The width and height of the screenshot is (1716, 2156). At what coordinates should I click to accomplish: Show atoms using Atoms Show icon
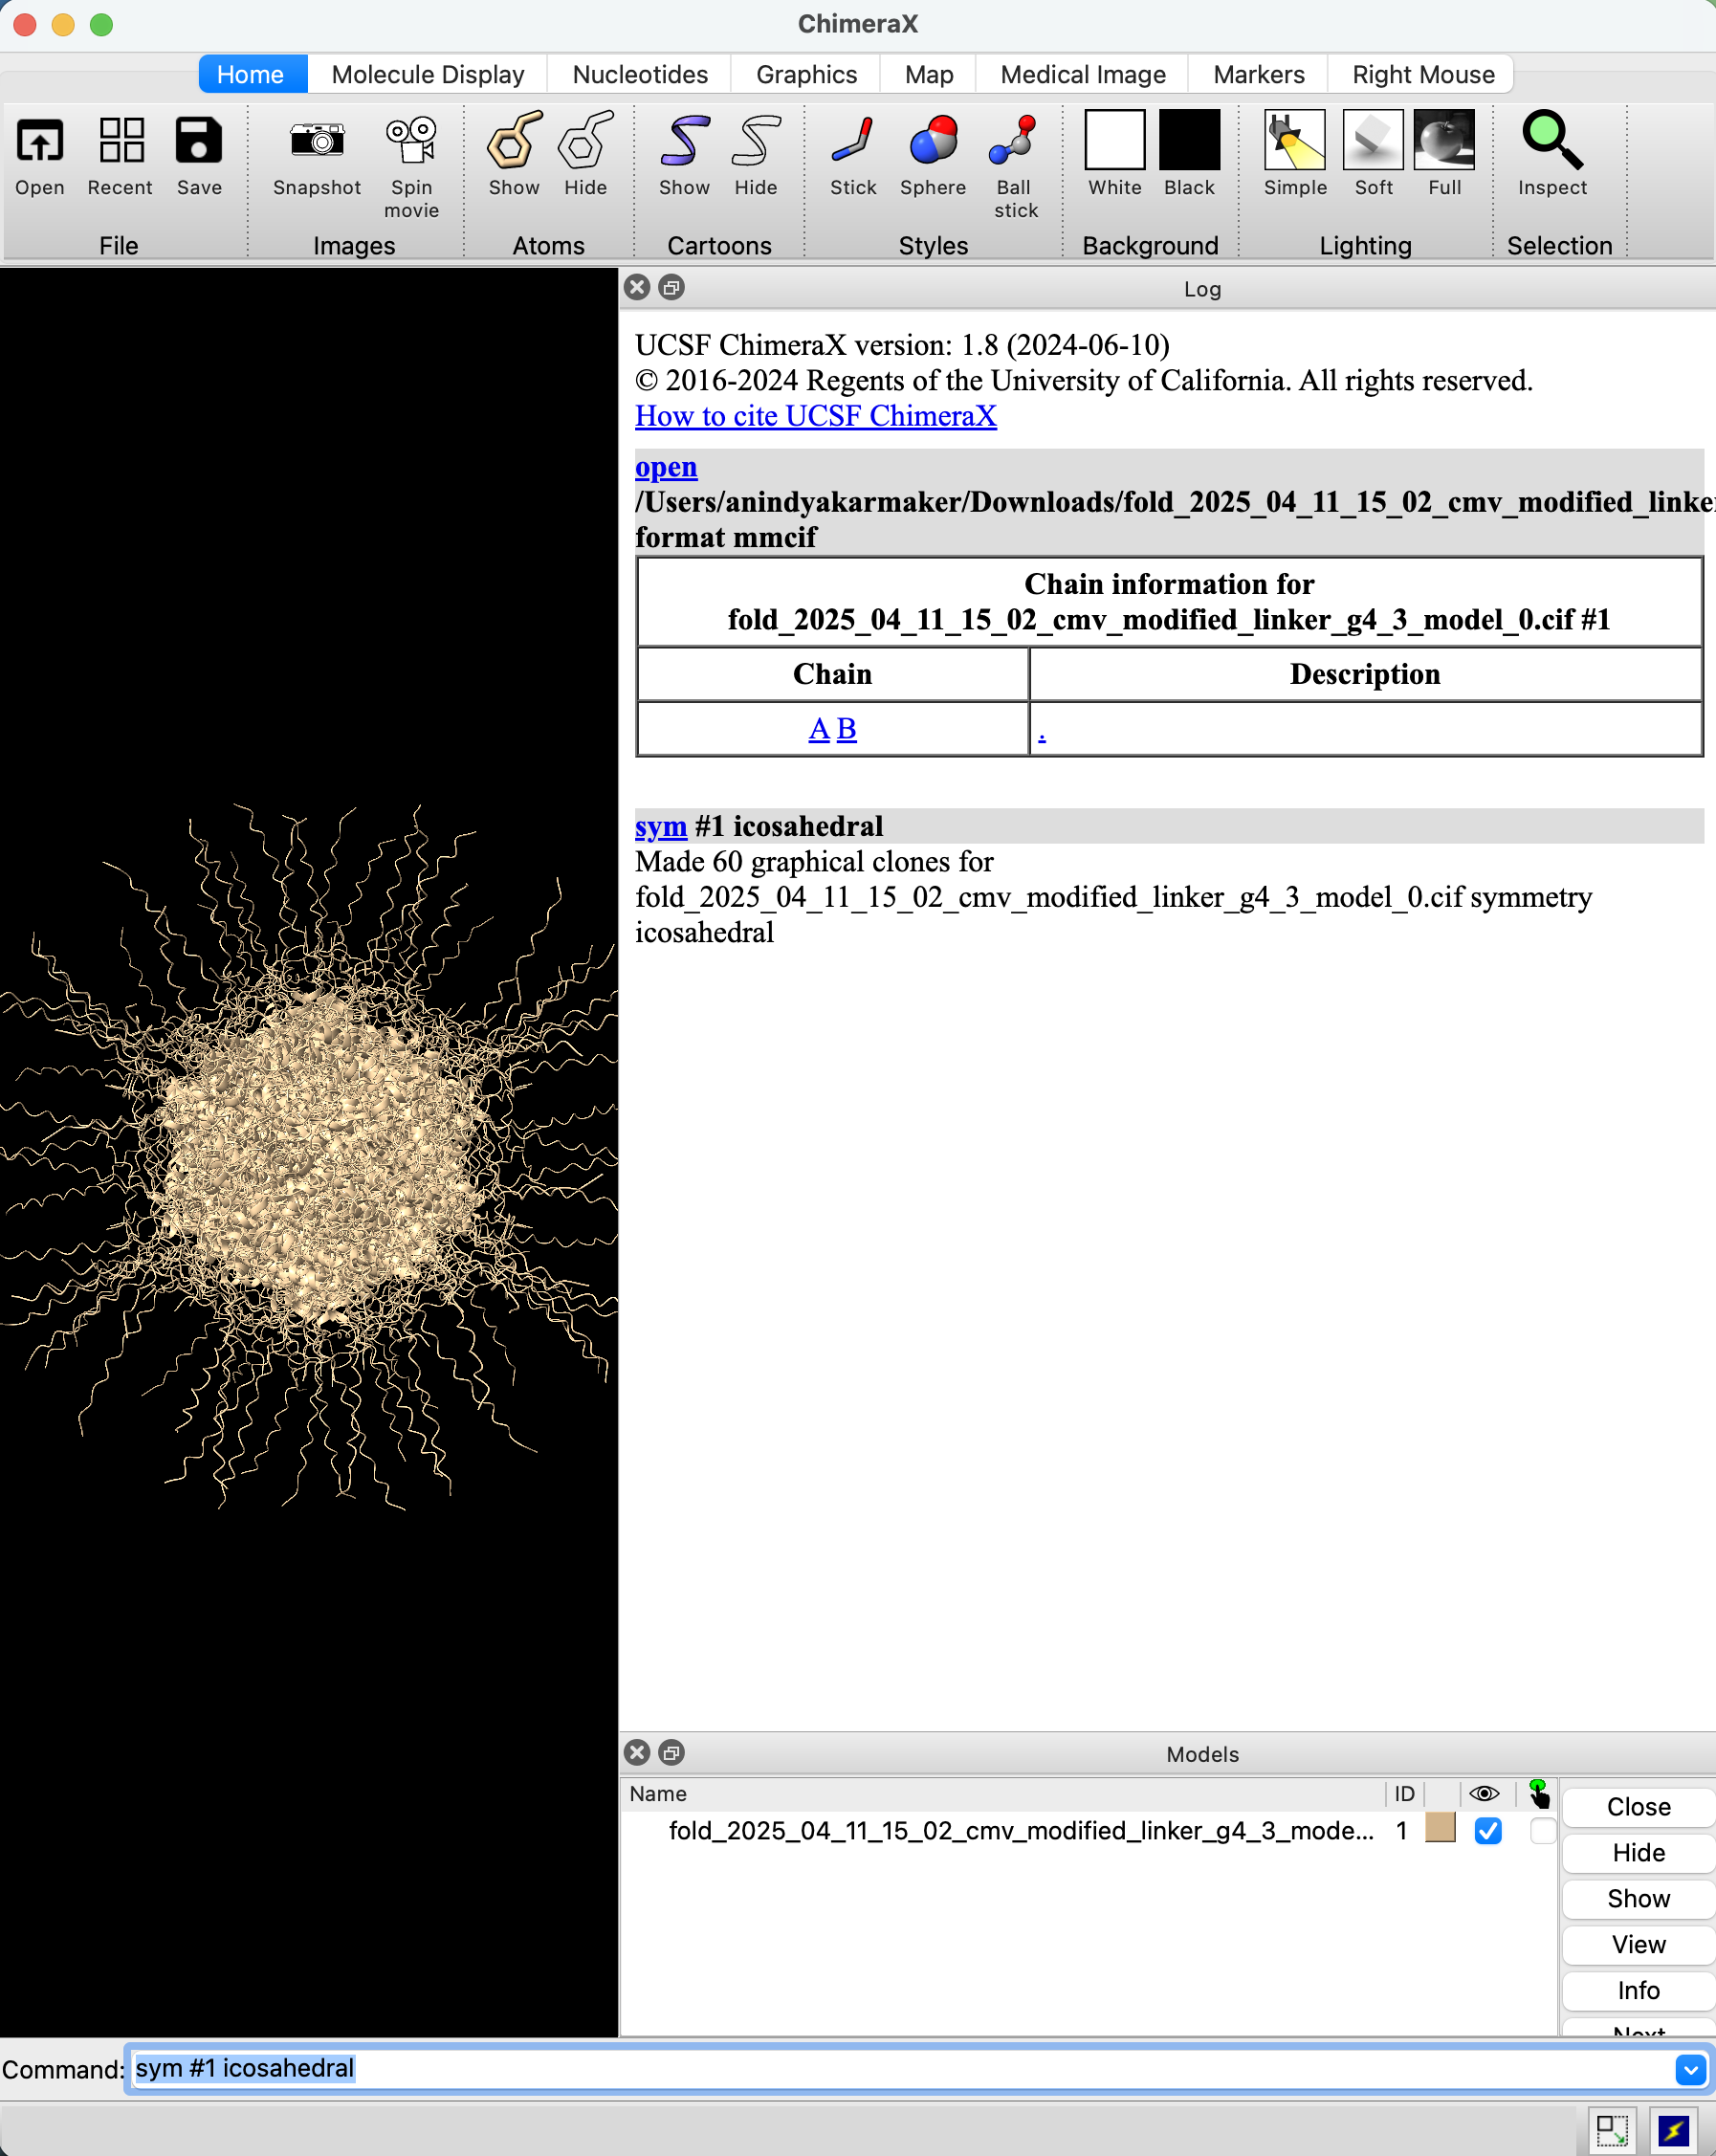pyautogui.click(x=514, y=141)
